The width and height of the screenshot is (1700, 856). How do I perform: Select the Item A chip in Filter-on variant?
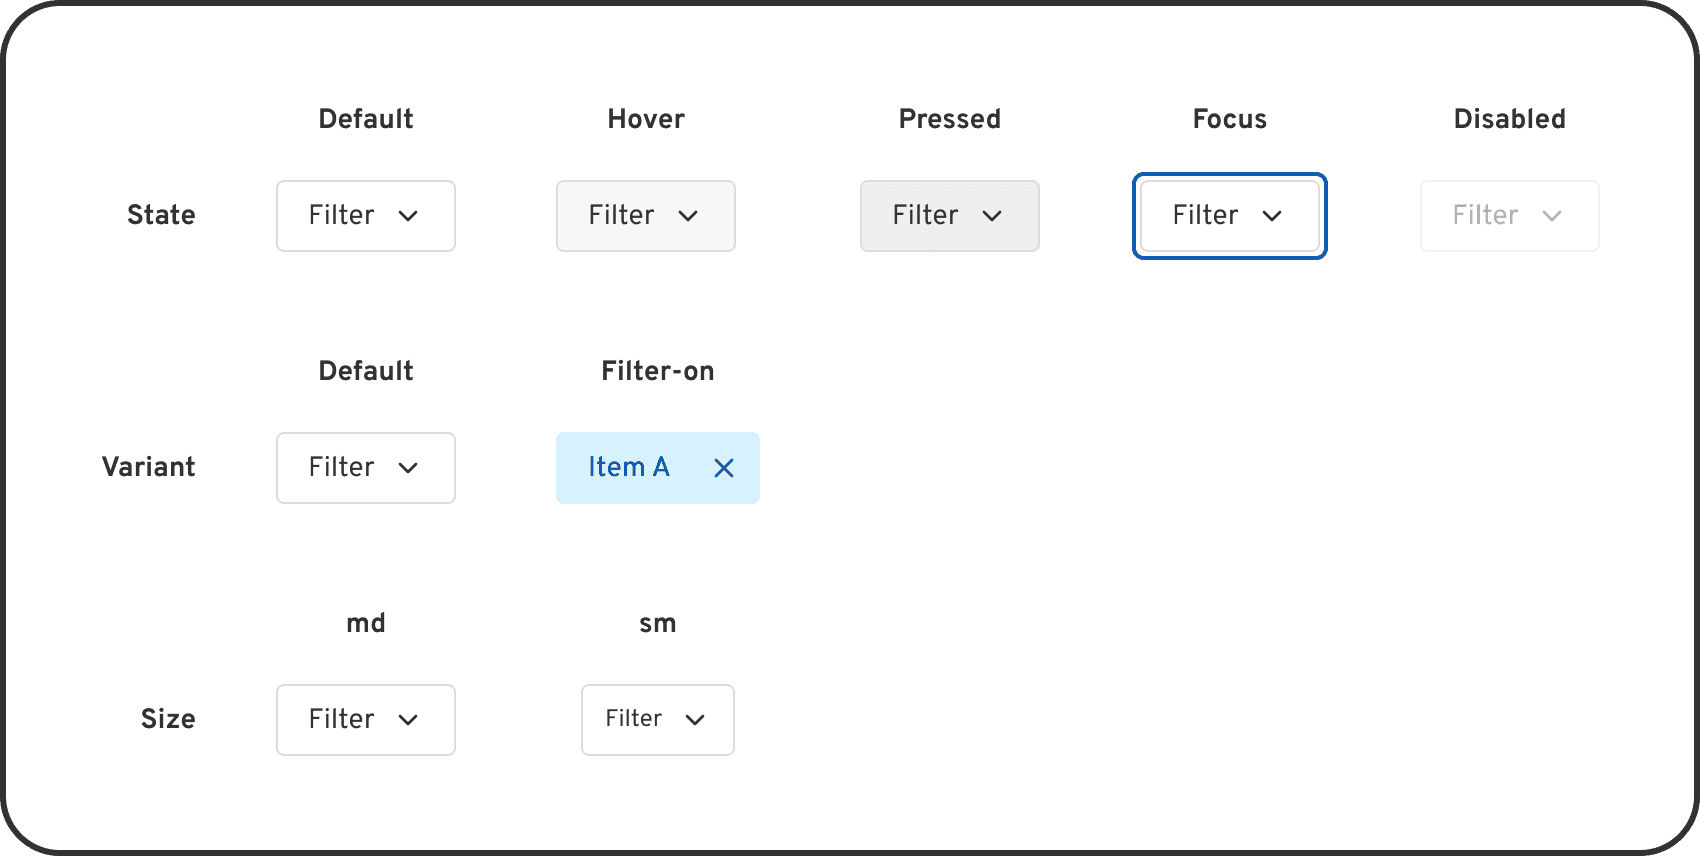click(630, 467)
